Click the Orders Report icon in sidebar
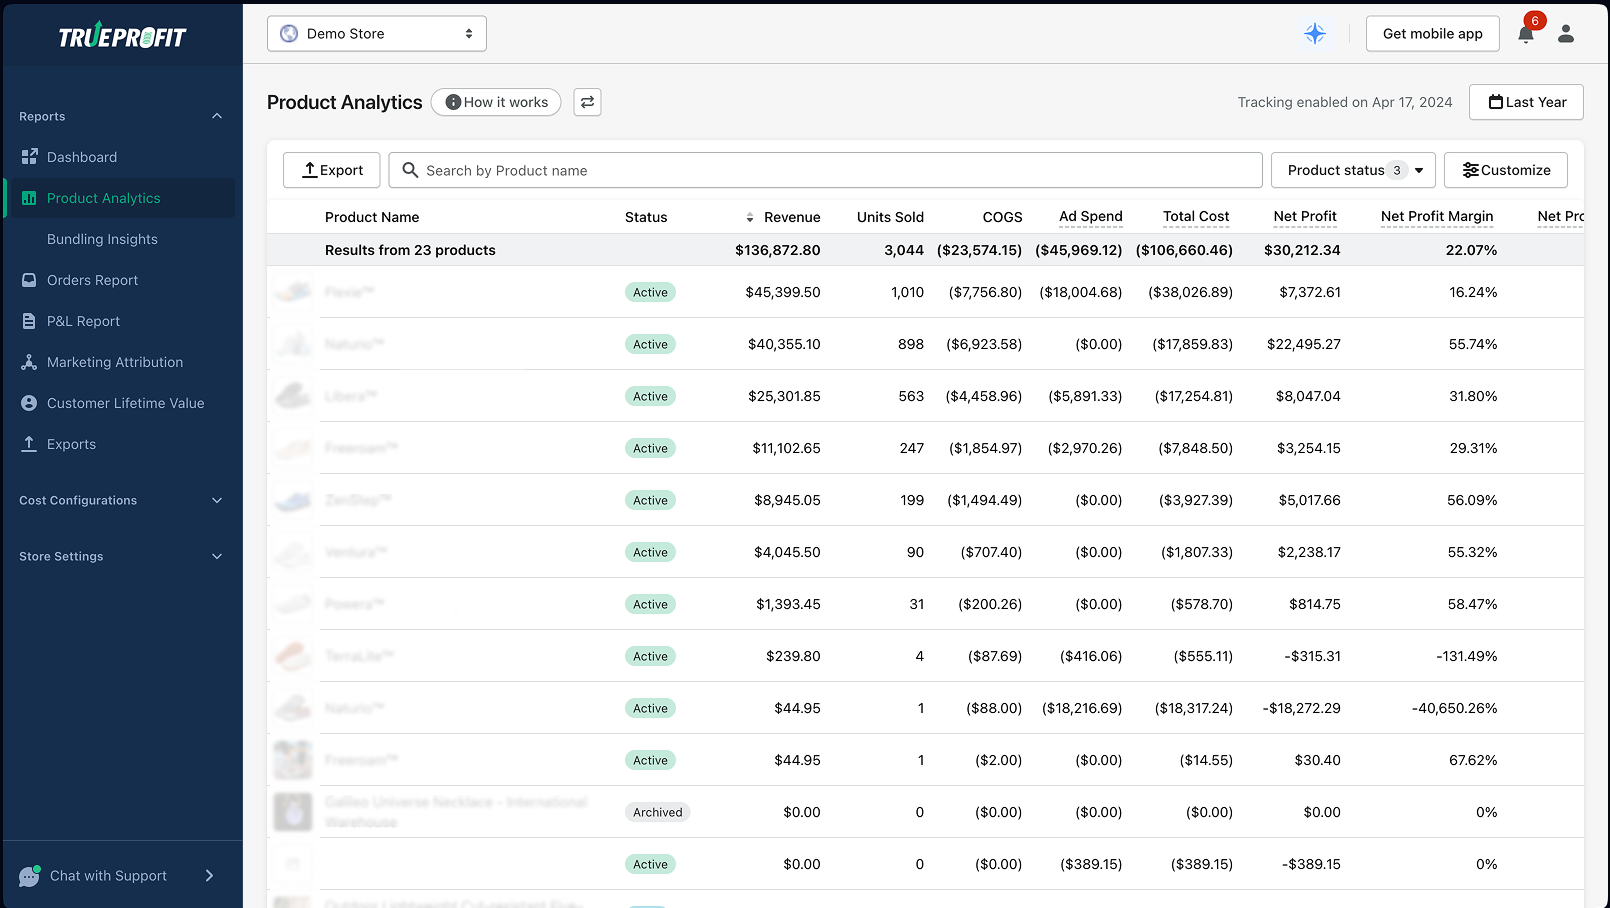 (x=29, y=280)
